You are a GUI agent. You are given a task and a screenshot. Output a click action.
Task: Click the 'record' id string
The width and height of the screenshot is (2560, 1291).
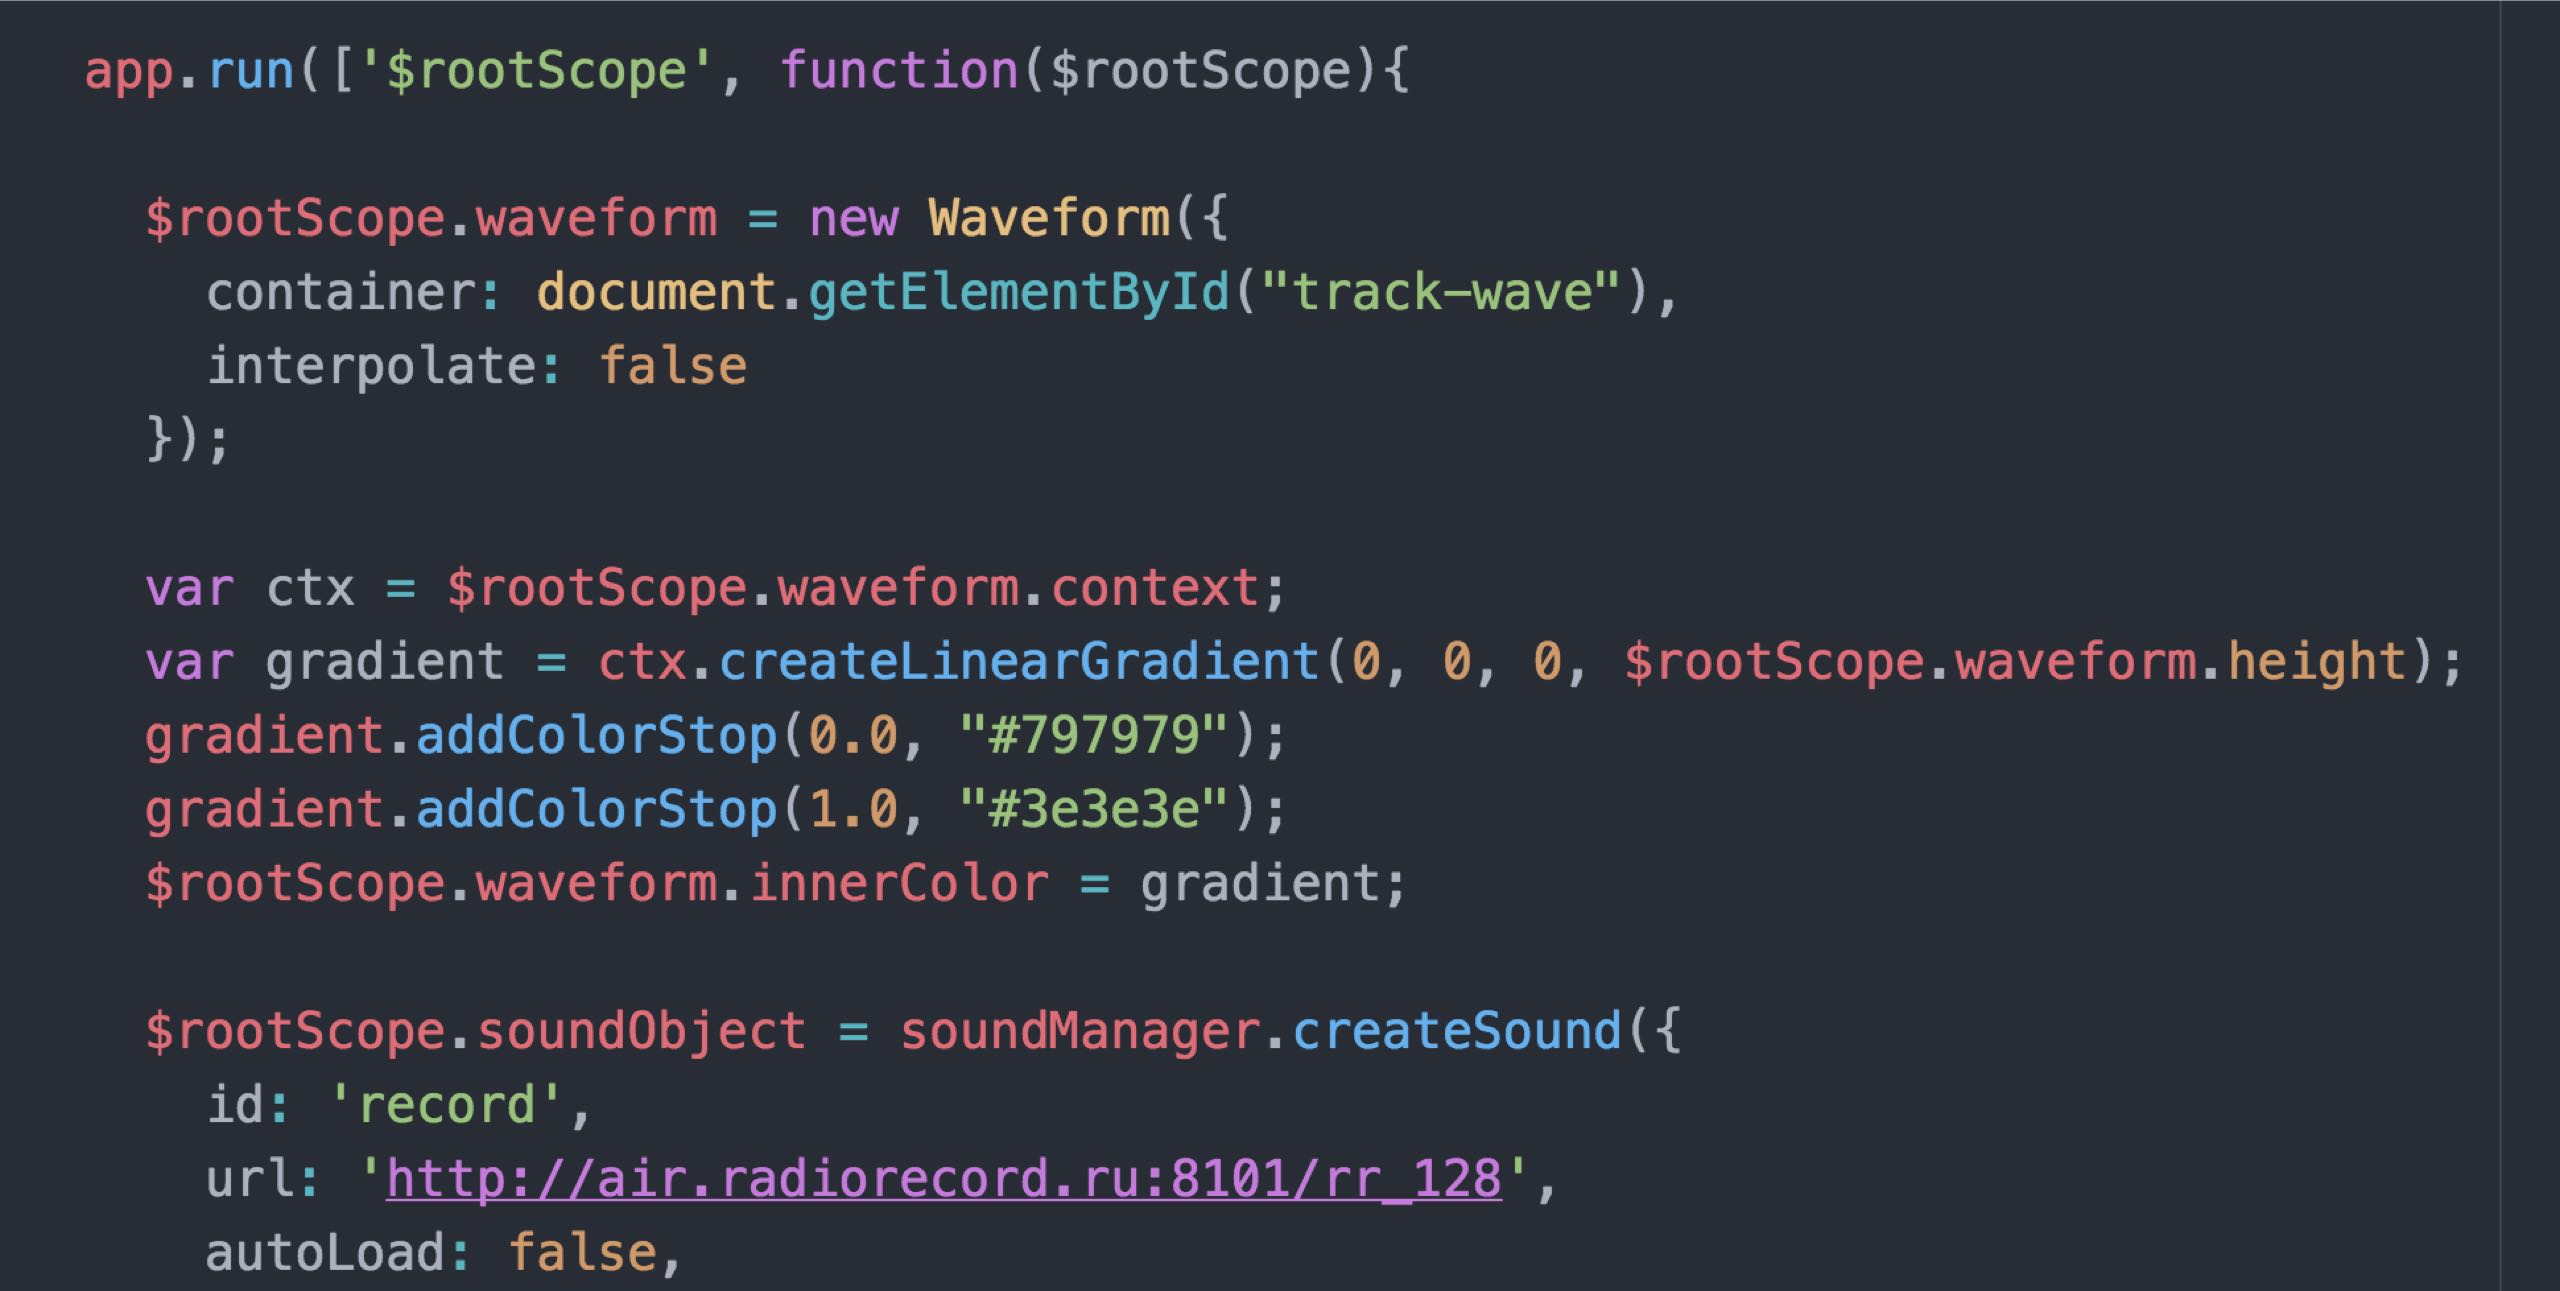[446, 1105]
